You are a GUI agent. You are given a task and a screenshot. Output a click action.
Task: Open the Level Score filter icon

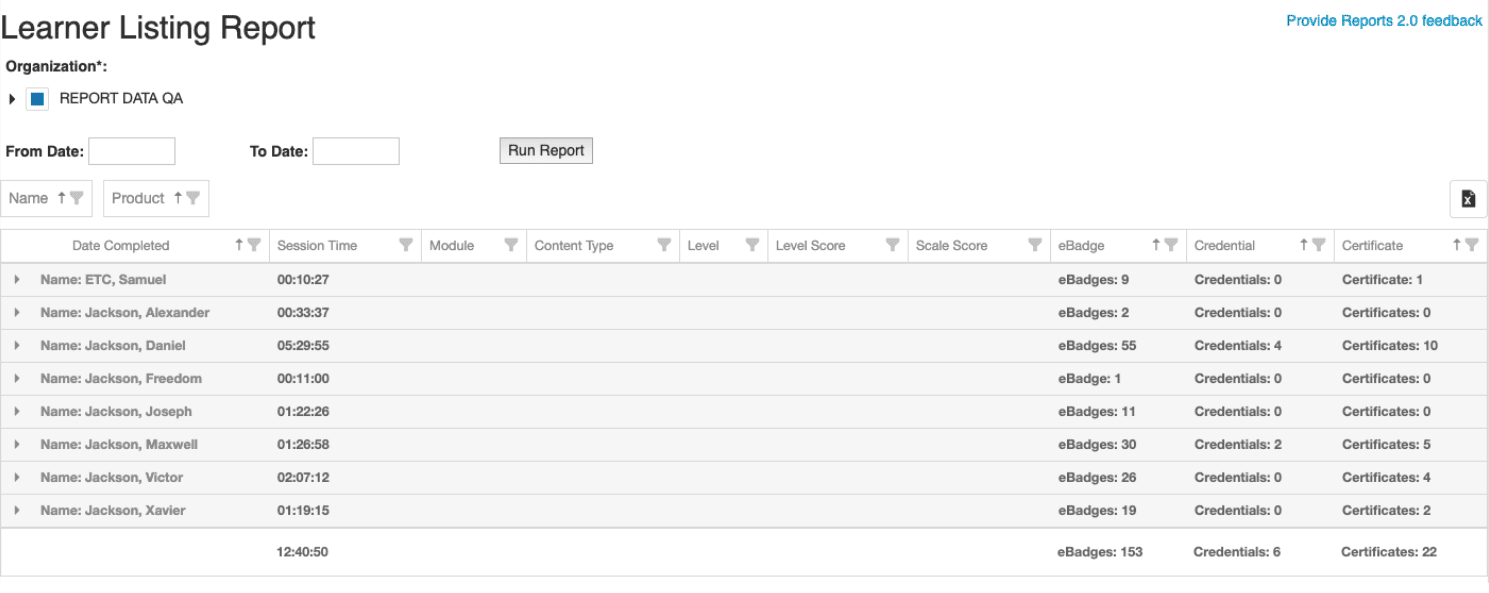coord(892,245)
